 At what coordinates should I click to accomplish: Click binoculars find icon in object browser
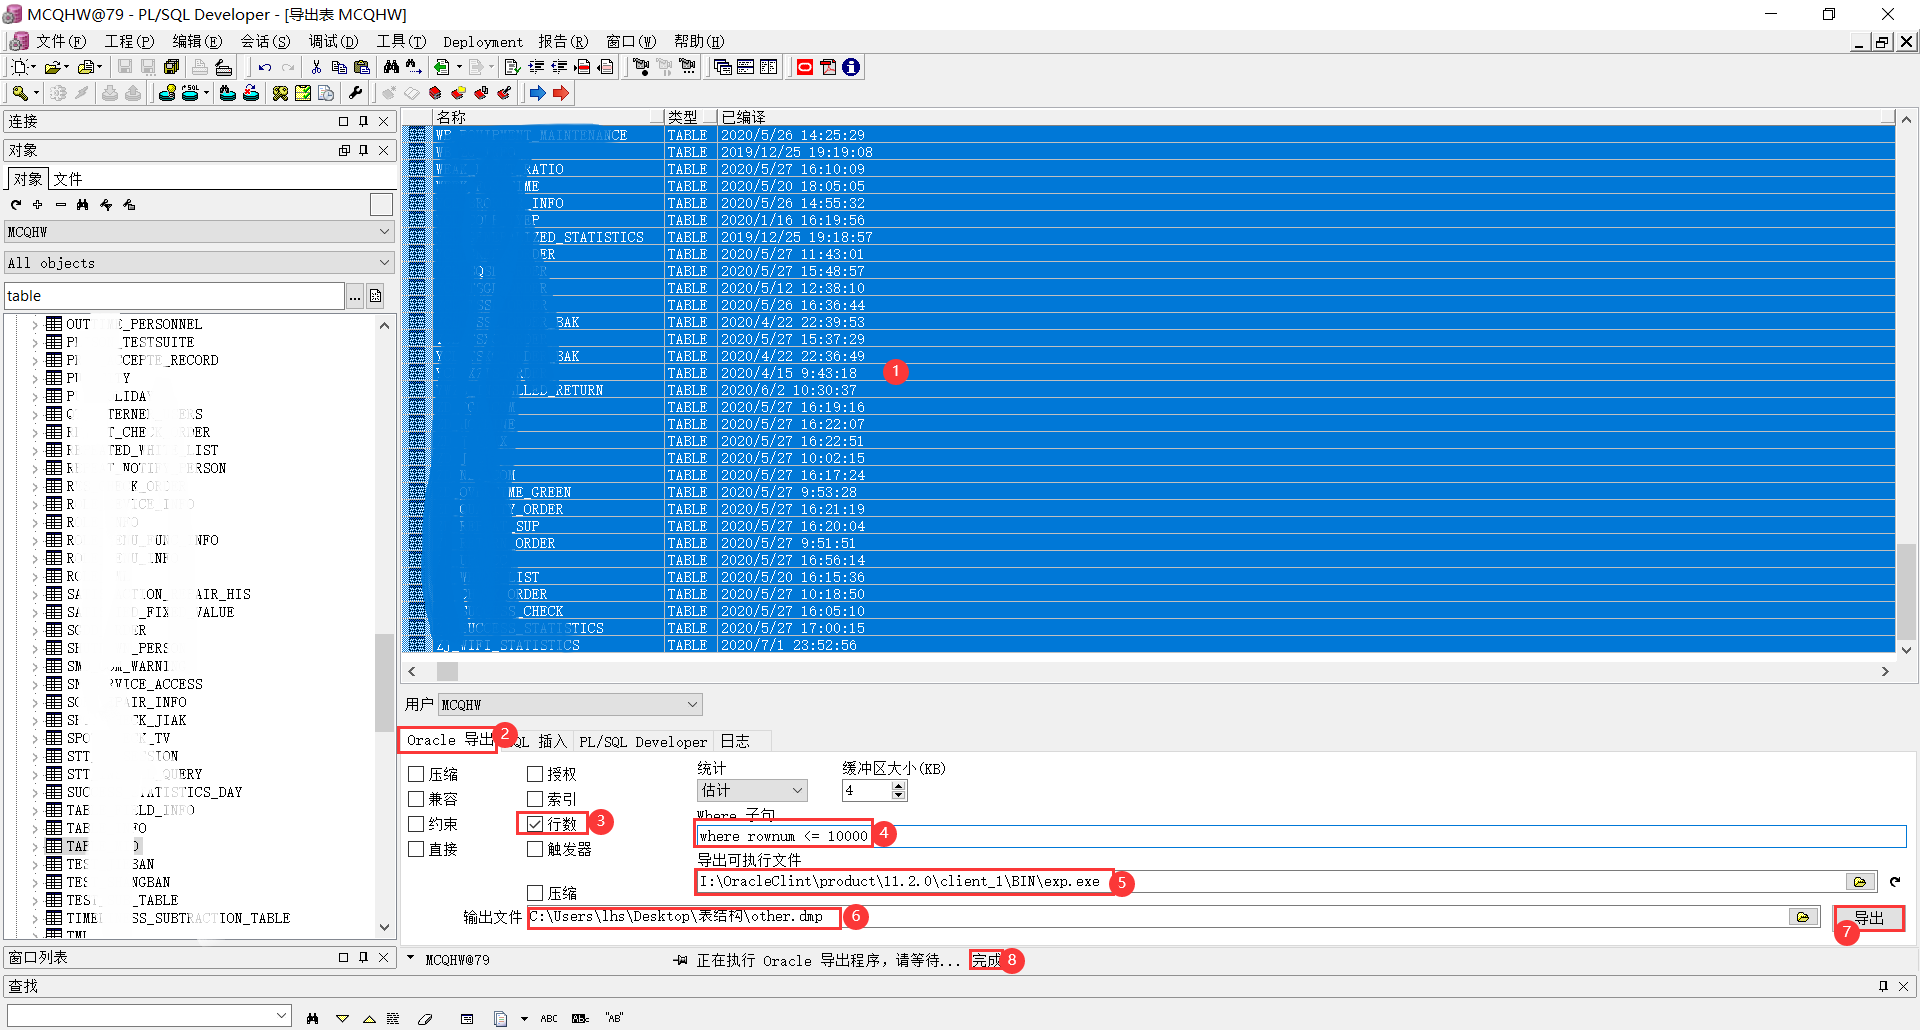point(83,204)
